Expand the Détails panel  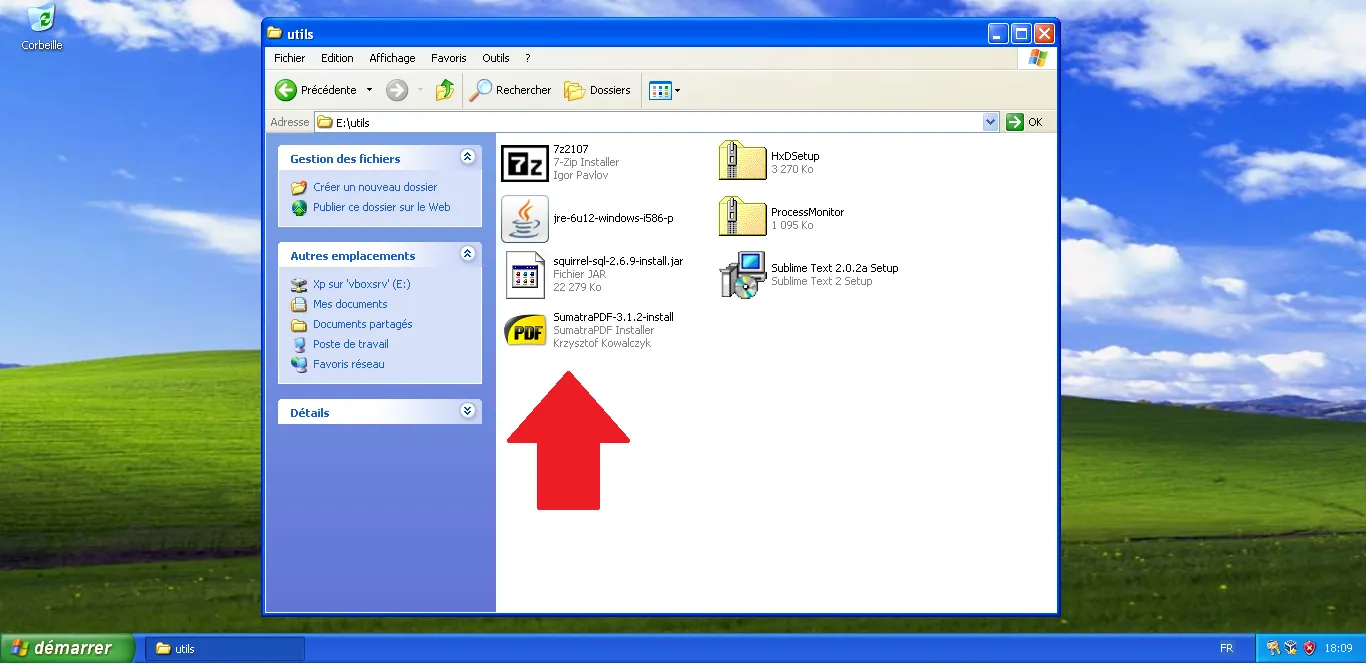pos(467,410)
